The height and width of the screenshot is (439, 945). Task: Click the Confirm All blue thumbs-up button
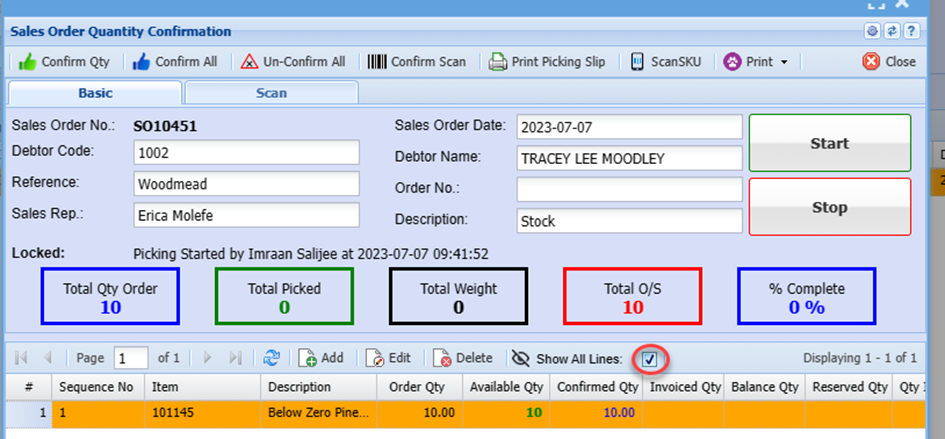click(x=174, y=62)
